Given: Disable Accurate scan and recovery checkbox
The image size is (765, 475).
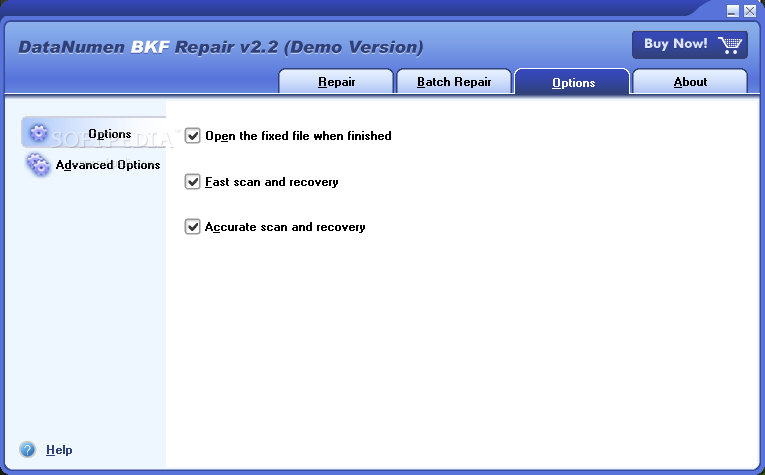Looking at the screenshot, I should (193, 226).
